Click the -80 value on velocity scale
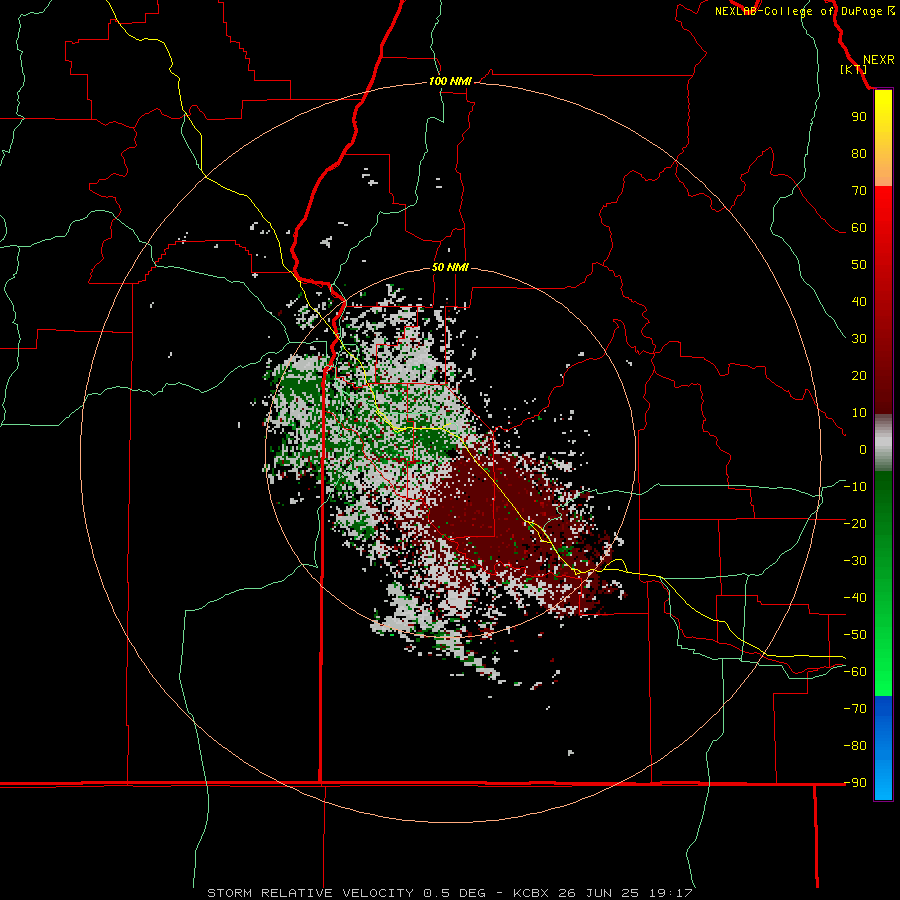 tap(855, 746)
